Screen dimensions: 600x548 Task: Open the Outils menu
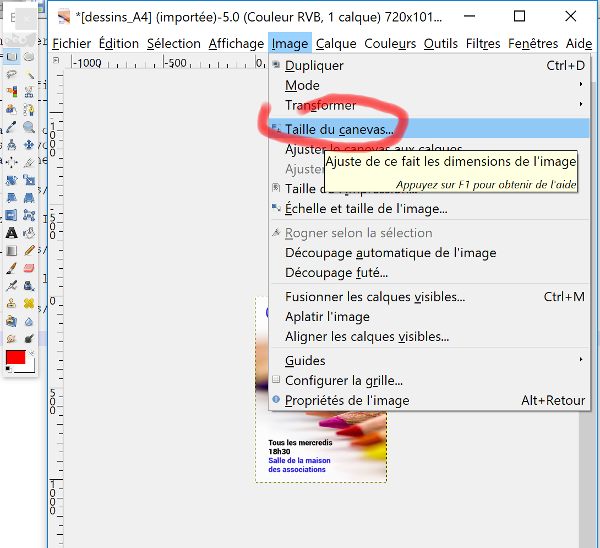tap(440, 44)
